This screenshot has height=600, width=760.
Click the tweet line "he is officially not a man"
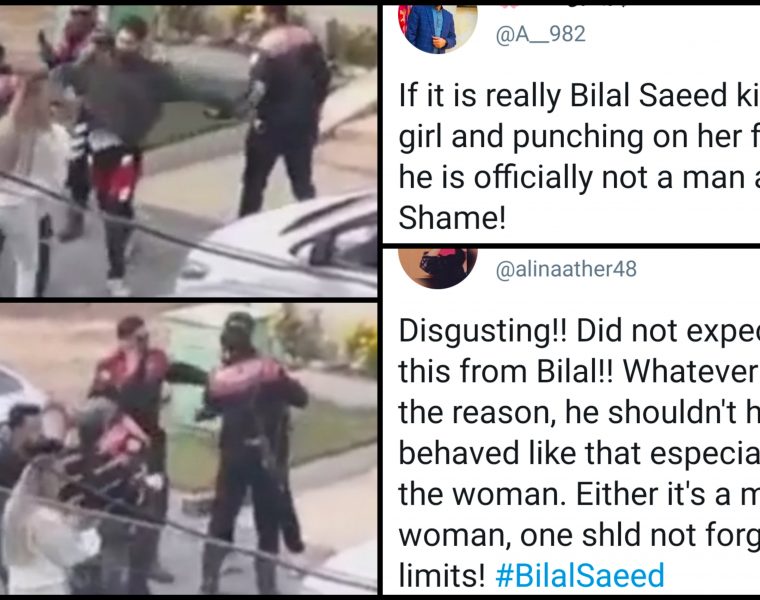(579, 178)
